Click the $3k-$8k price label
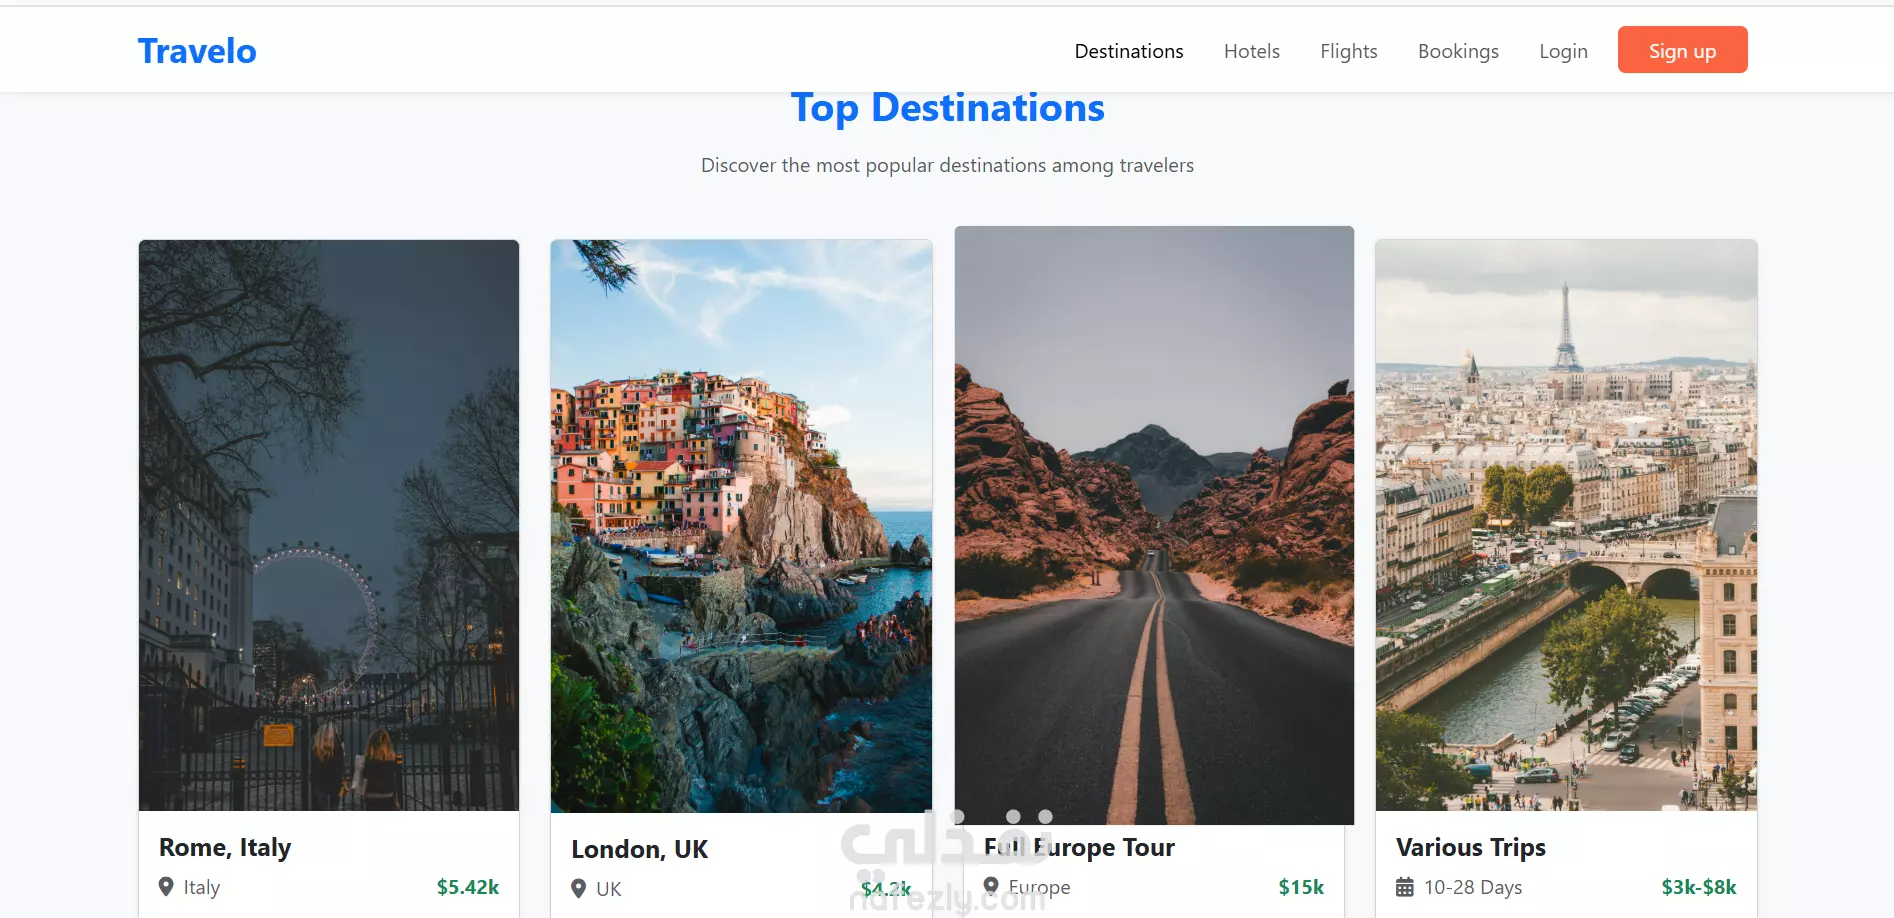Viewport: 1894px width, 918px height. 1699,887
